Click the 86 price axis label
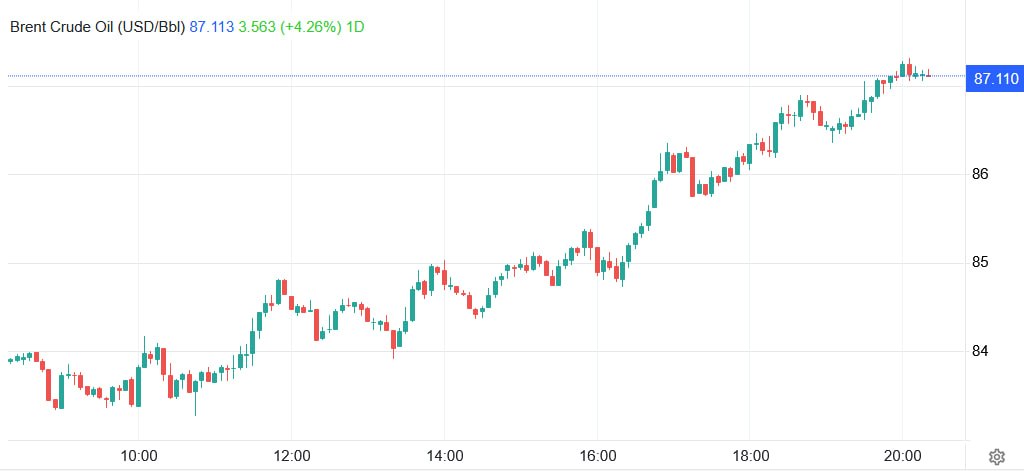This screenshot has height=471, width=1024. pos(980,174)
